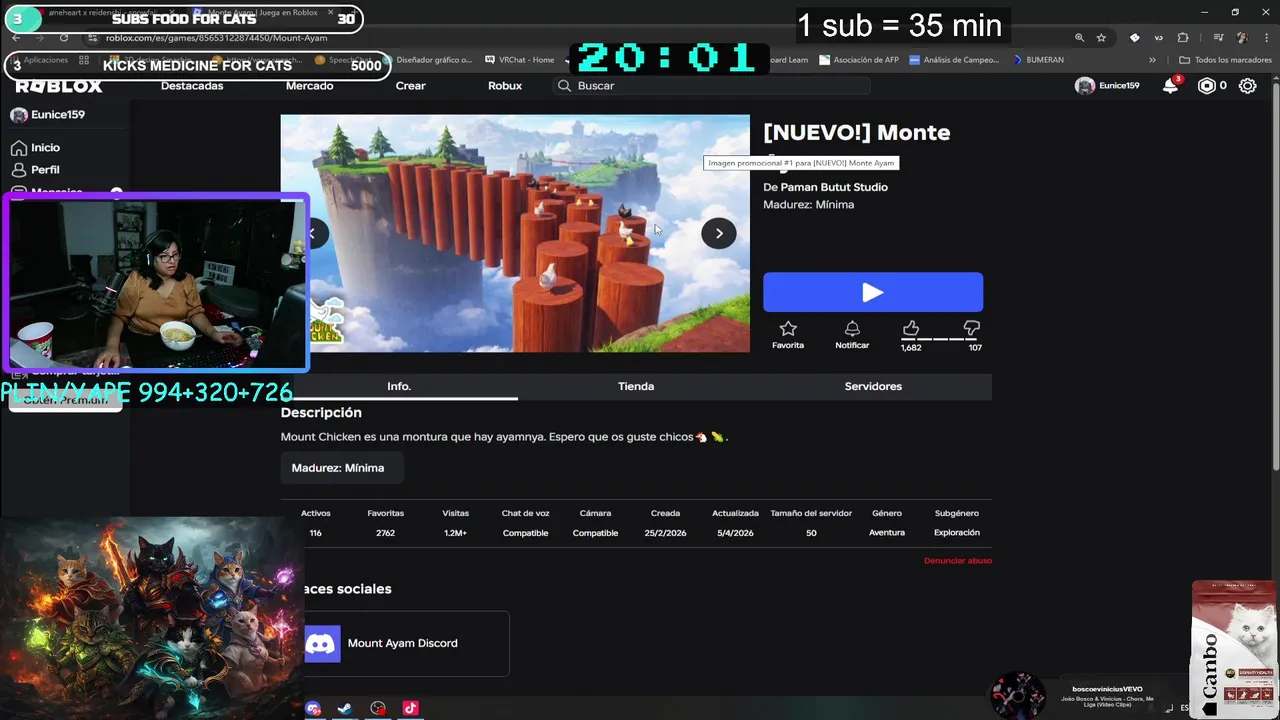
Task: Open TikTok from the taskbar
Action: click(410, 708)
